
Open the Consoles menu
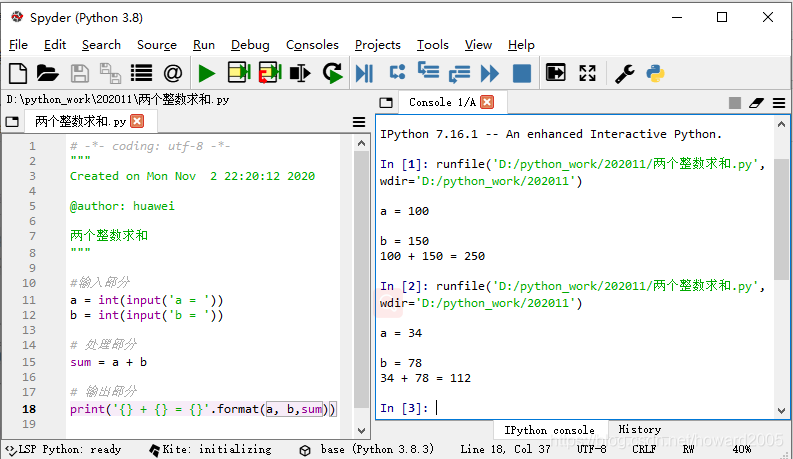pos(312,45)
